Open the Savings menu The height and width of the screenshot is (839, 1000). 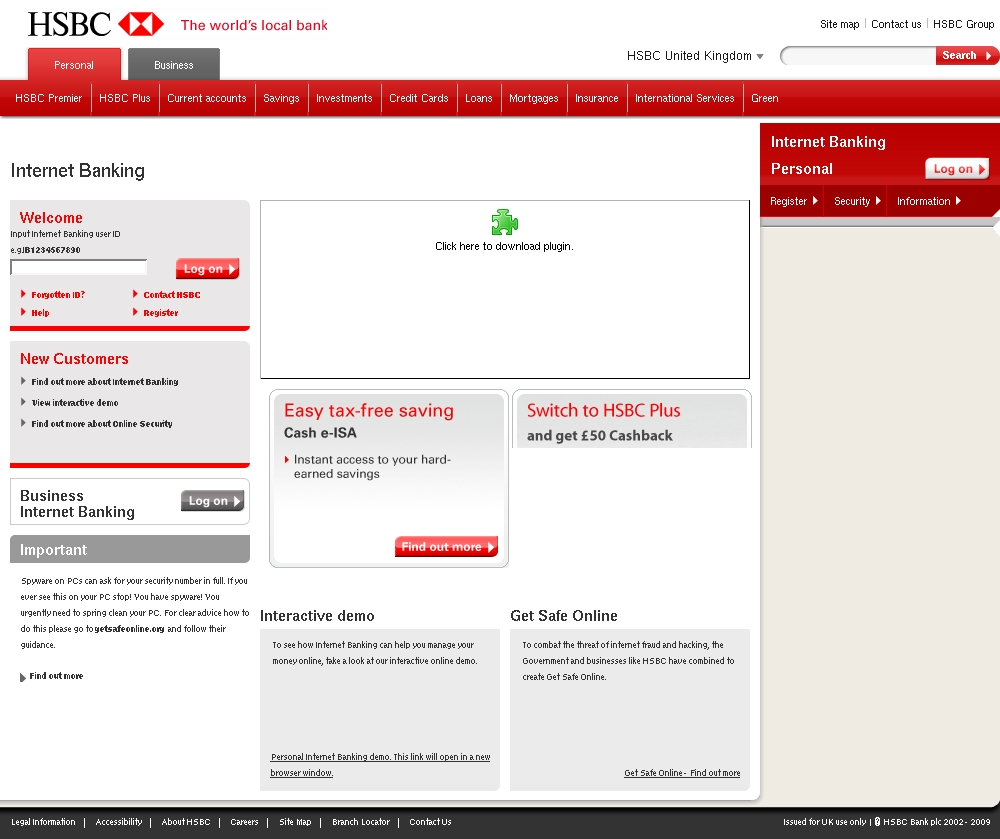[x=281, y=98]
